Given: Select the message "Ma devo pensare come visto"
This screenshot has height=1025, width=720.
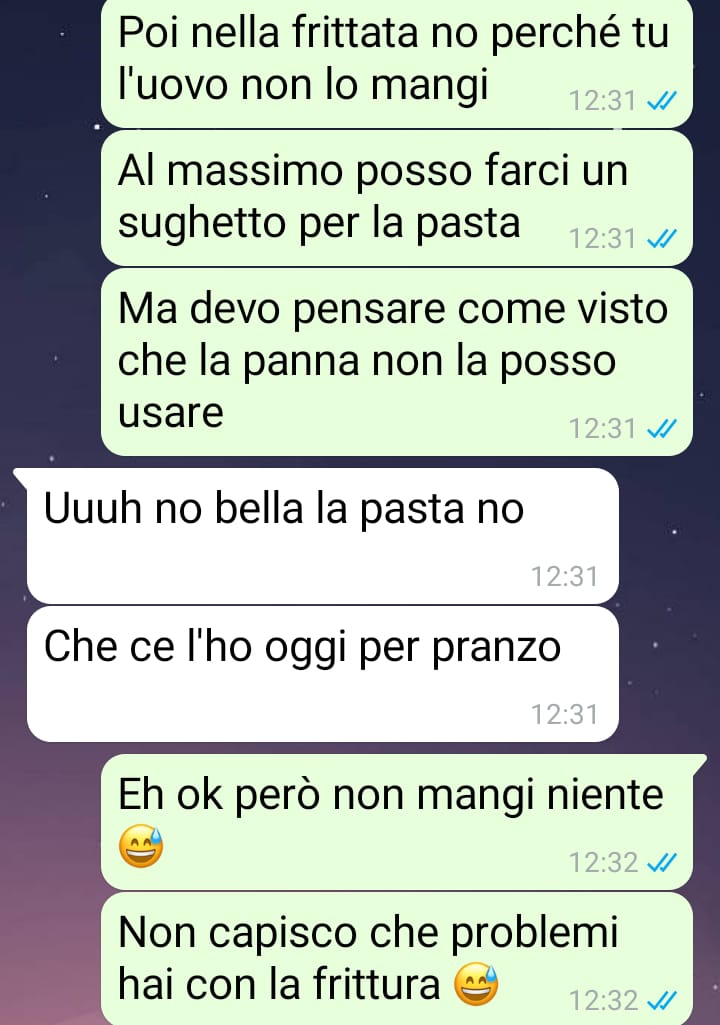Looking at the screenshot, I should (x=397, y=361).
